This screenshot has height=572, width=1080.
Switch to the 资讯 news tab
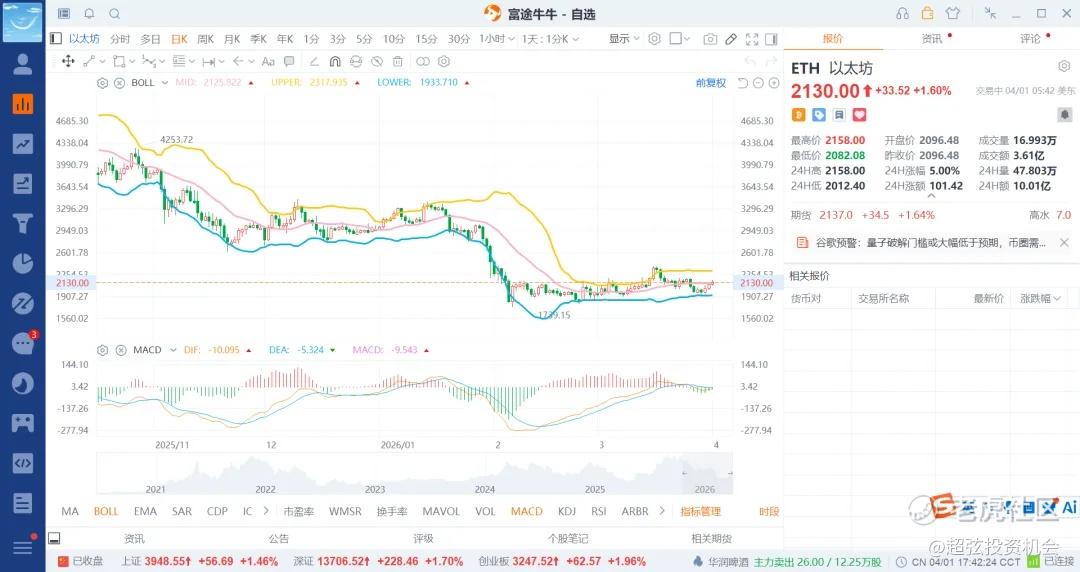[x=931, y=39]
